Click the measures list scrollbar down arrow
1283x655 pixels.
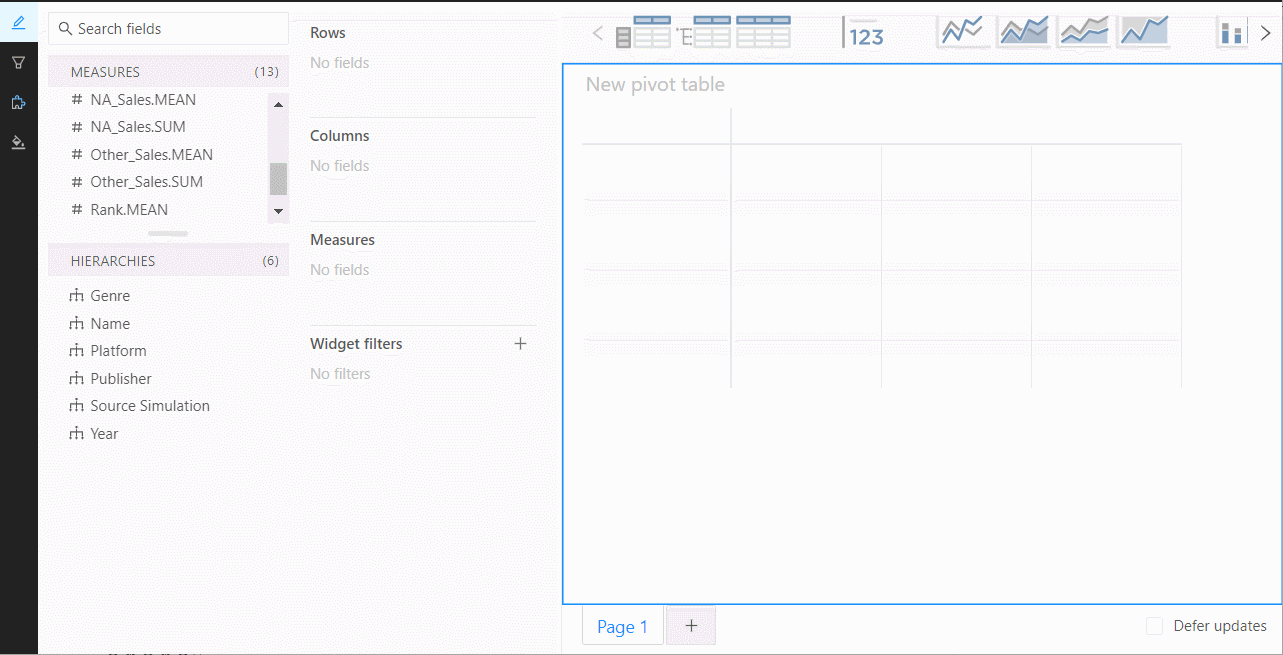279,211
